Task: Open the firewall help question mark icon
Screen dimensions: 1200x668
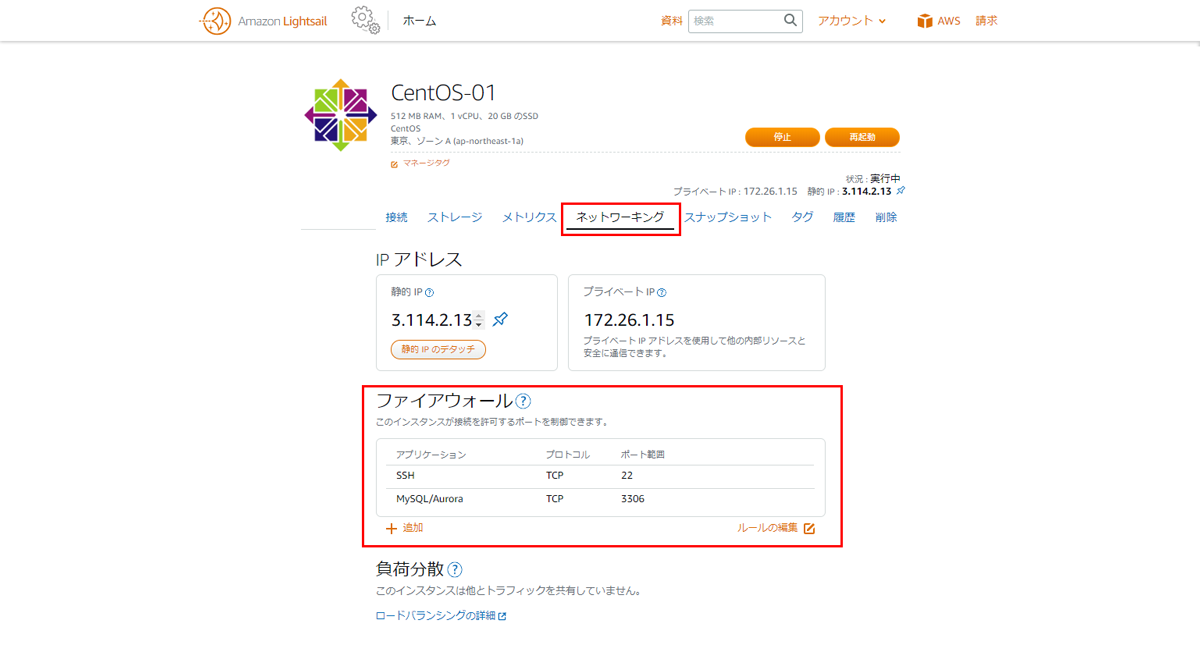Action: pos(523,403)
